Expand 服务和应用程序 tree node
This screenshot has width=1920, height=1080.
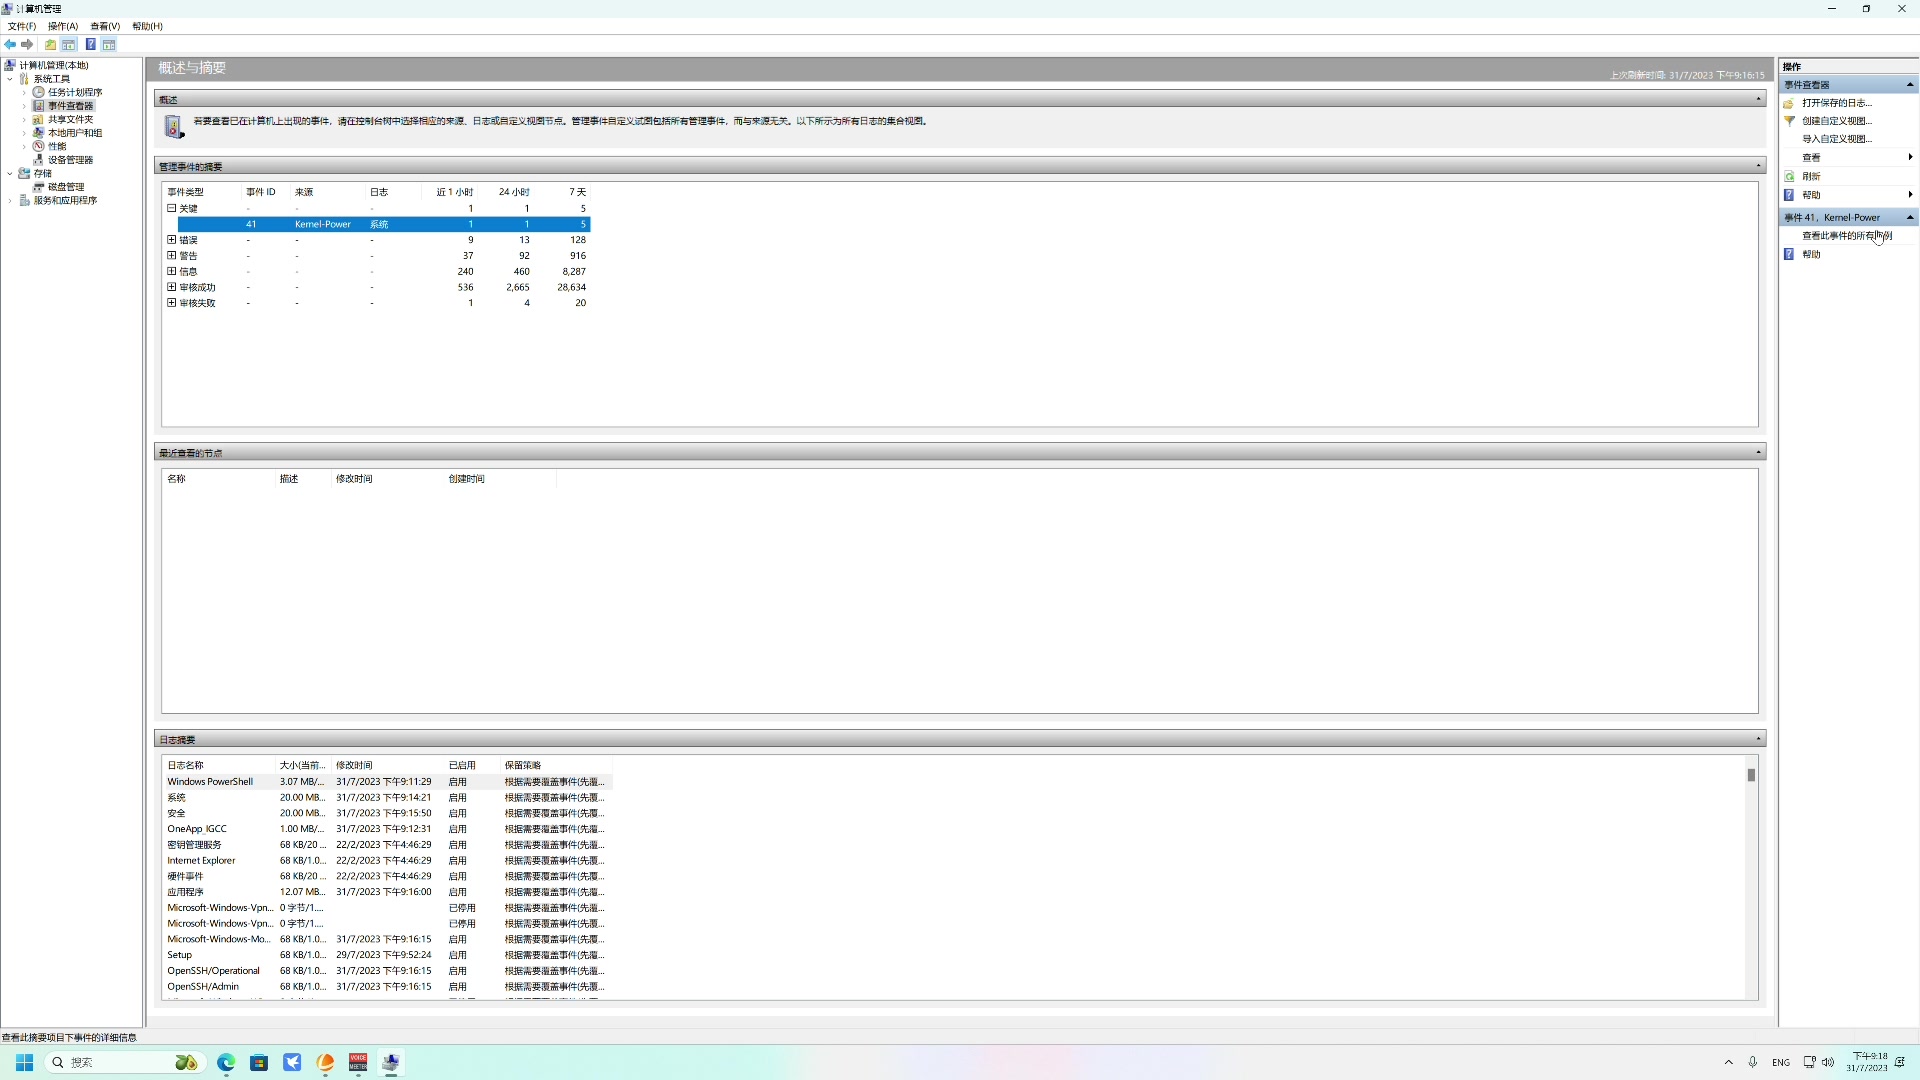point(10,201)
